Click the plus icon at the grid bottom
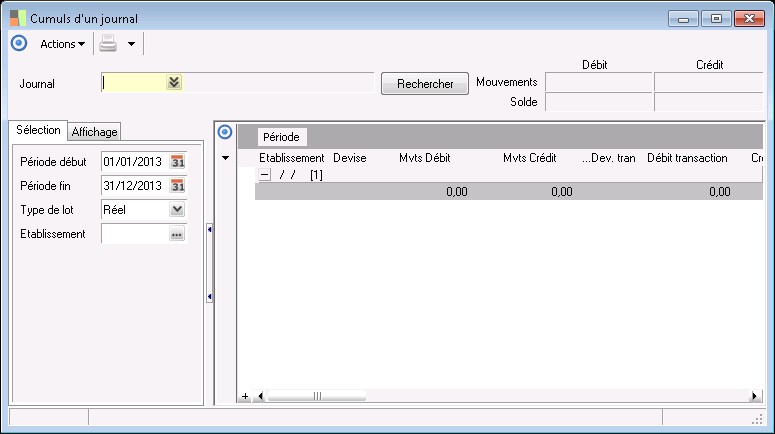The image size is (775, 434). (x=245, y=396)
